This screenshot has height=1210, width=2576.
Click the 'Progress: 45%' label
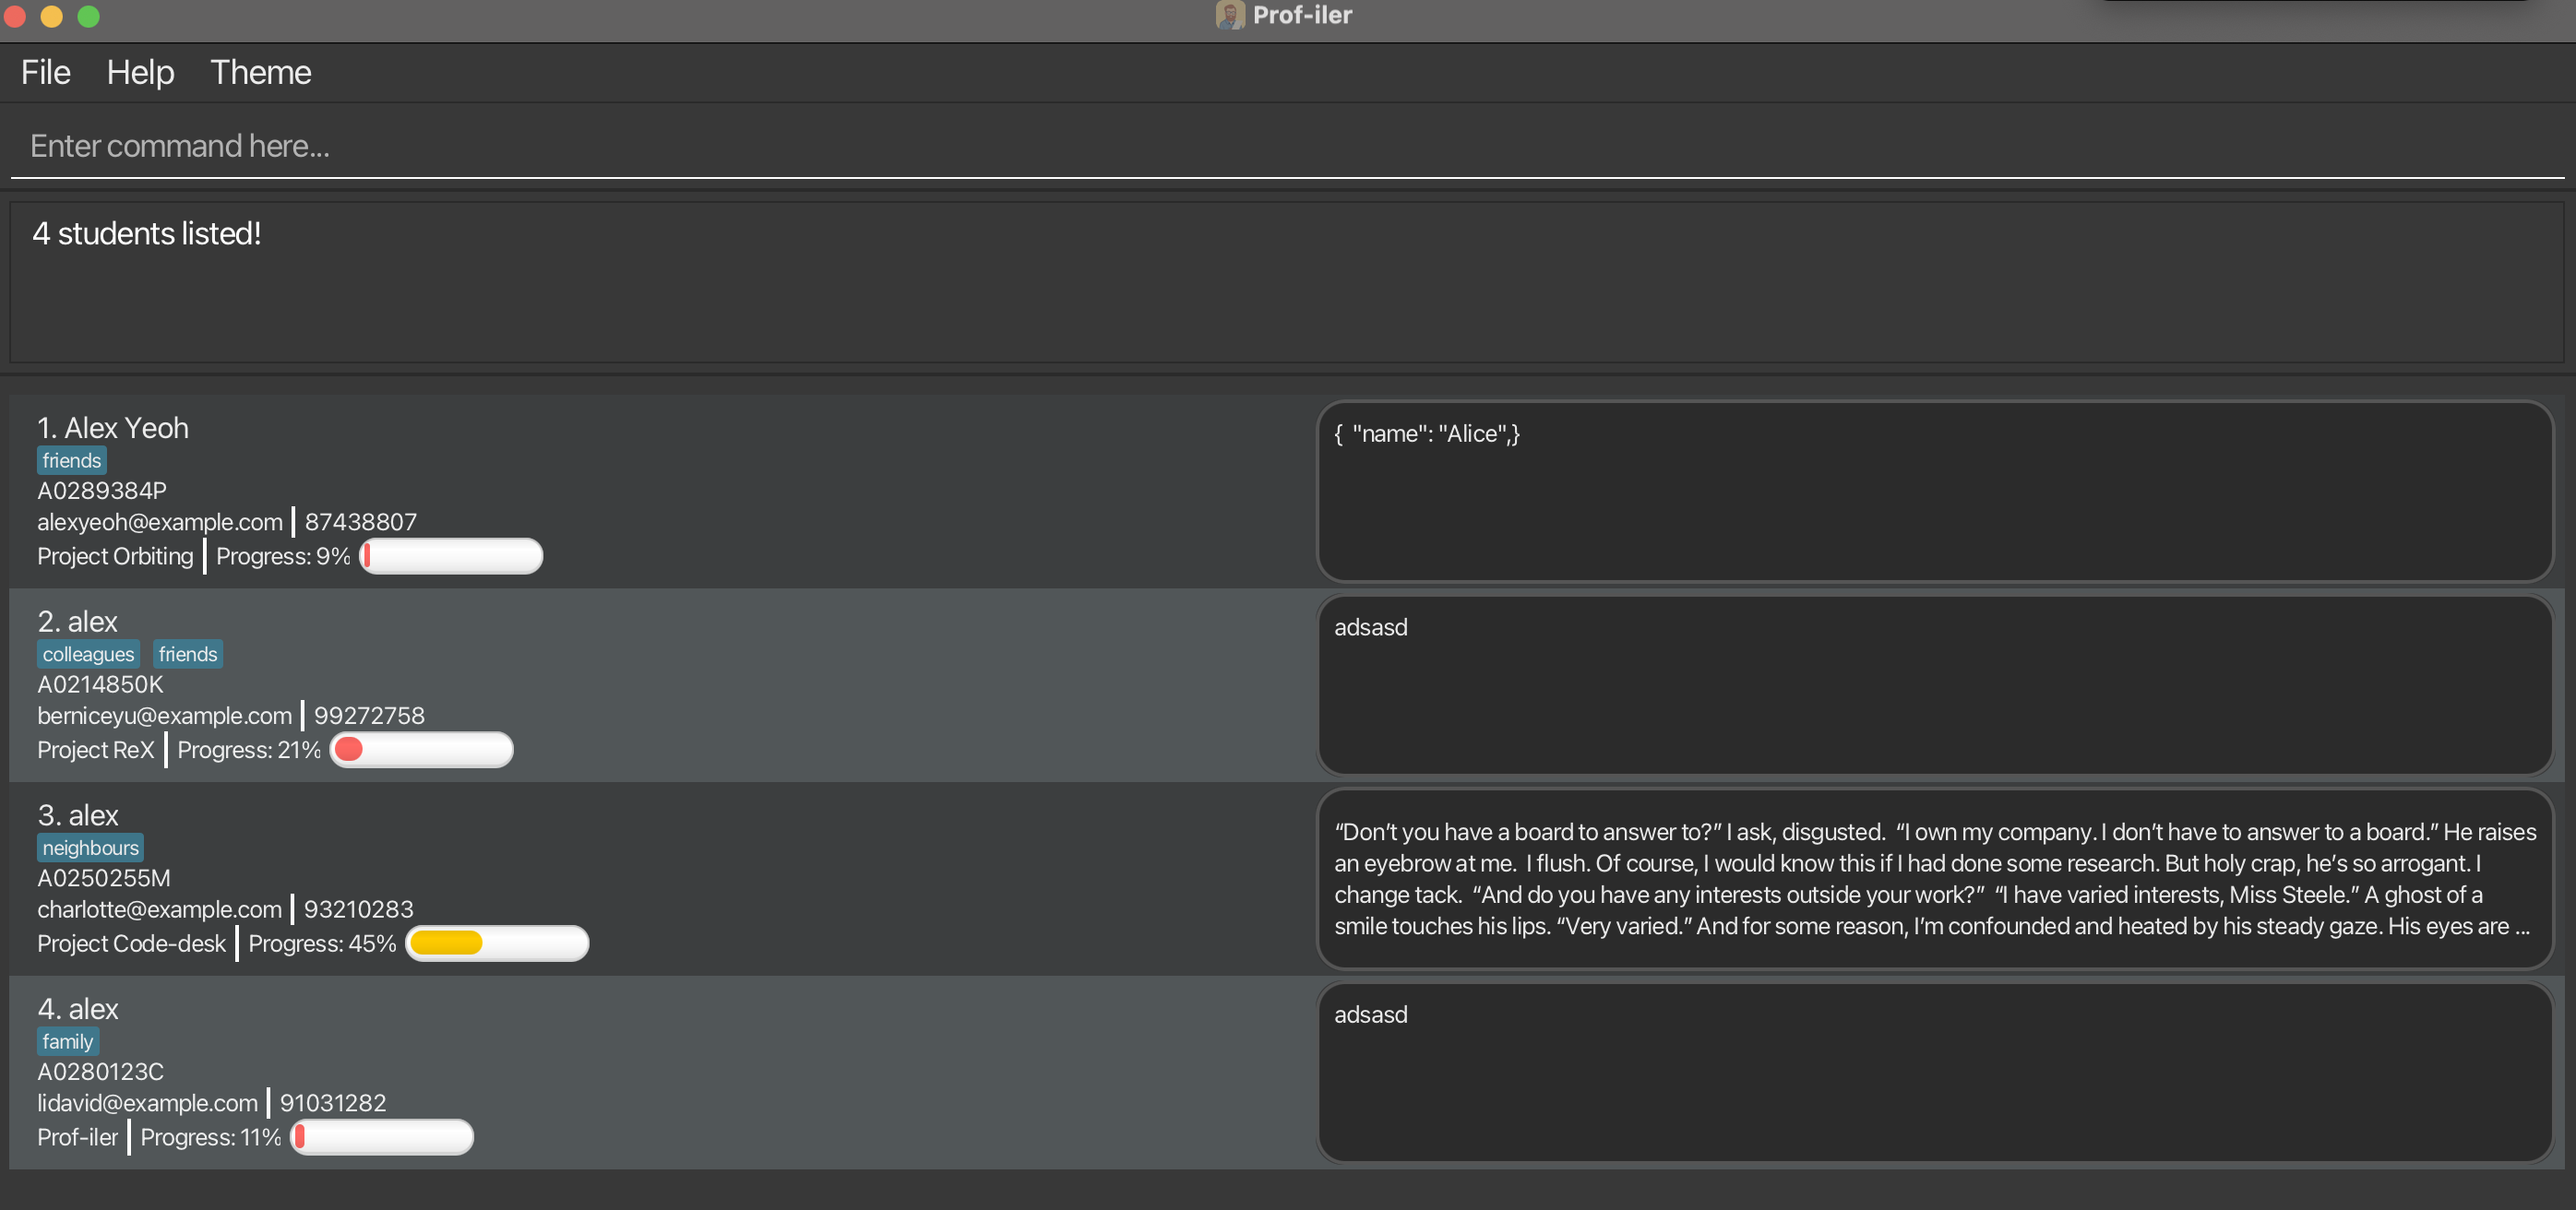click(322, 943)
